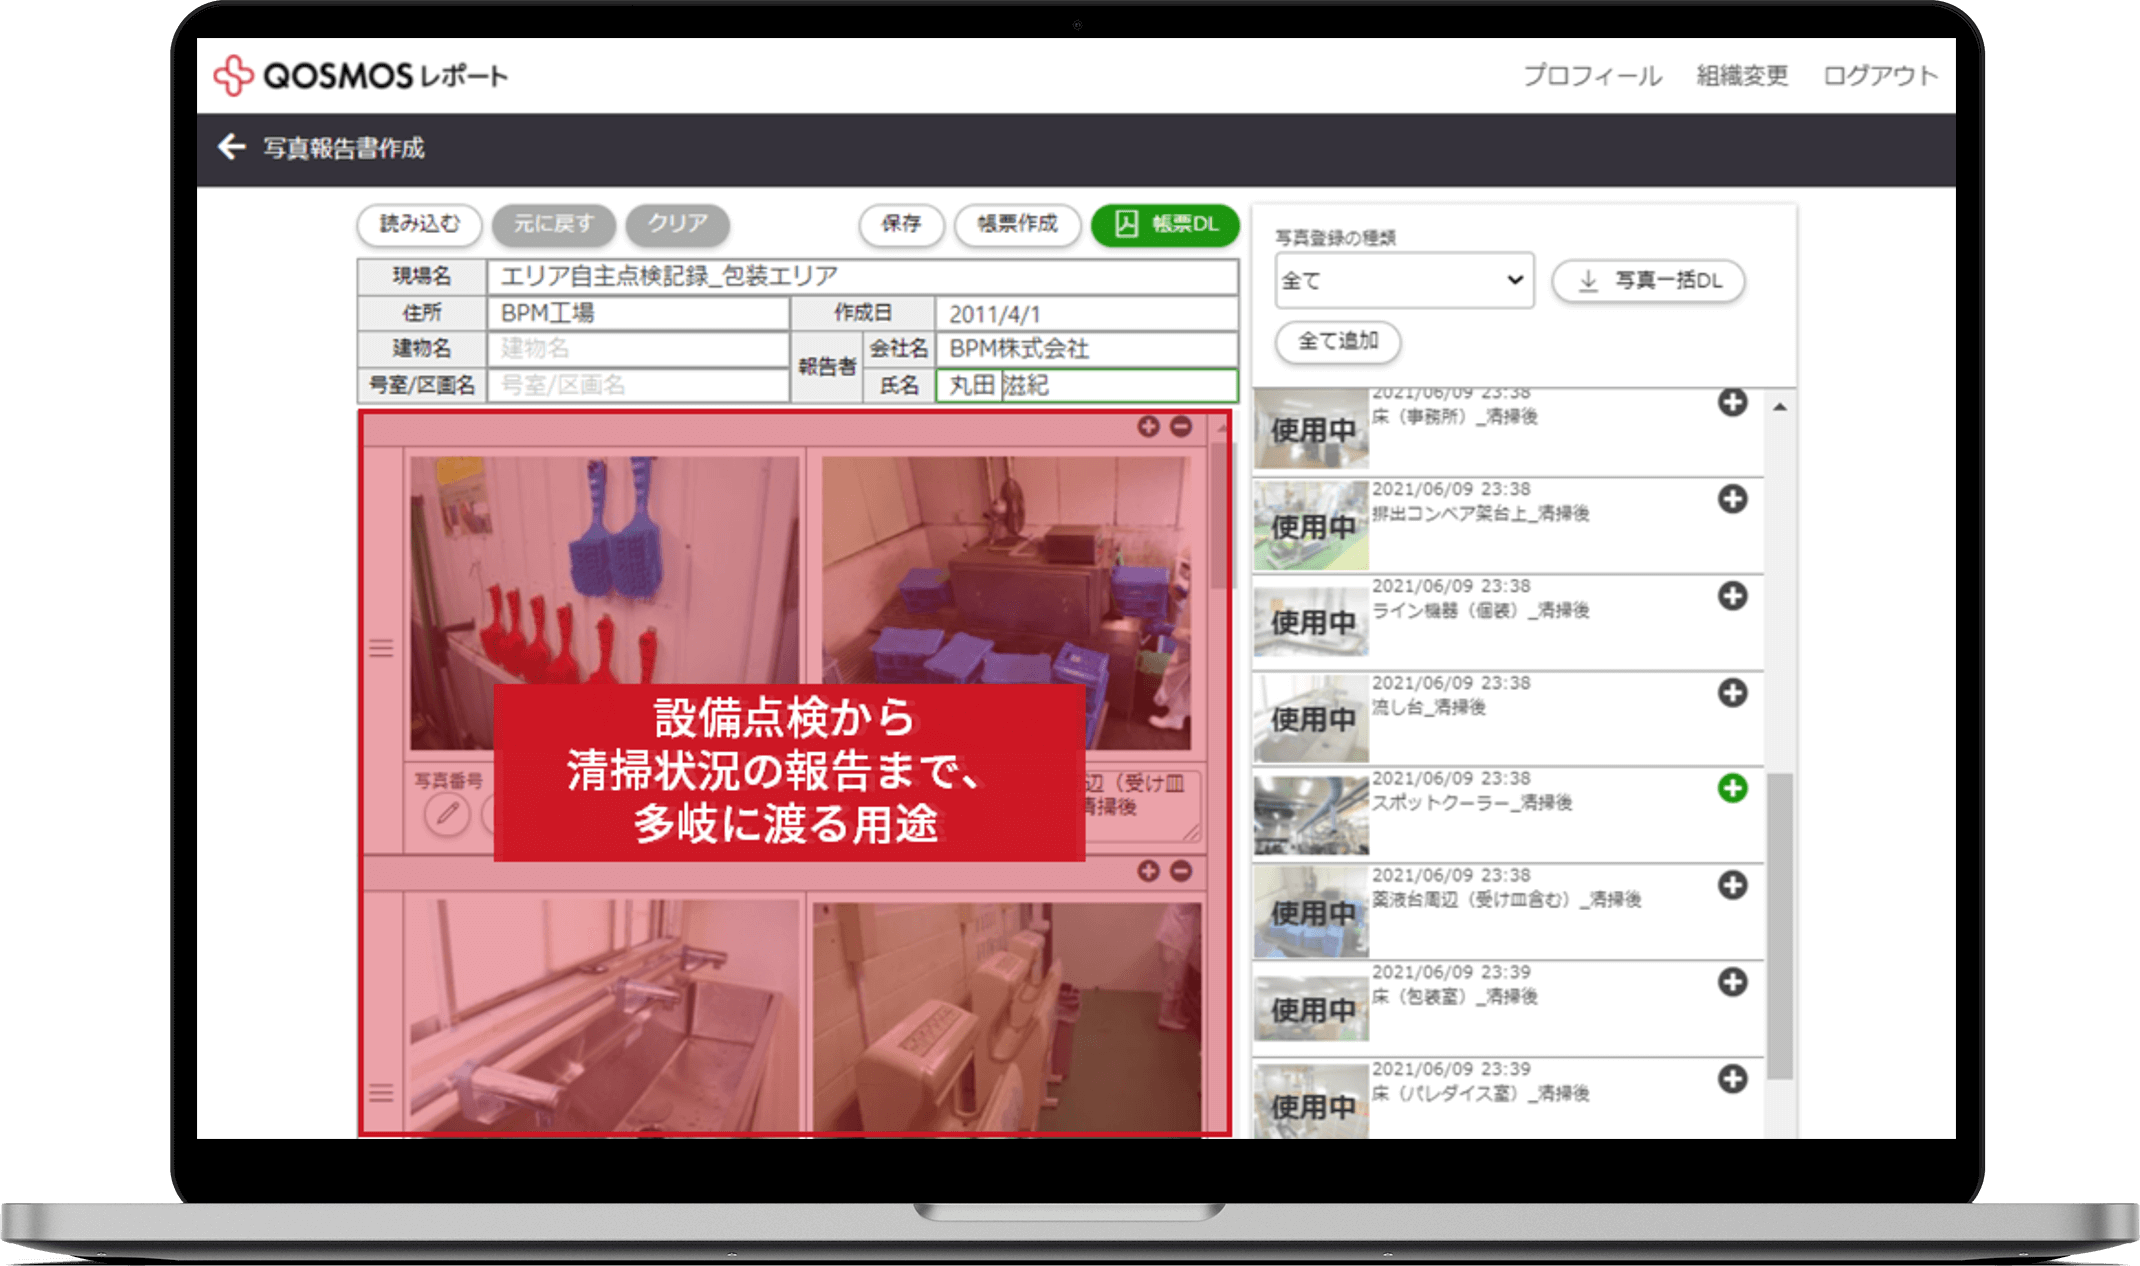Click the ライン機器（個装）_清掃後 list label

(1481, 610)
